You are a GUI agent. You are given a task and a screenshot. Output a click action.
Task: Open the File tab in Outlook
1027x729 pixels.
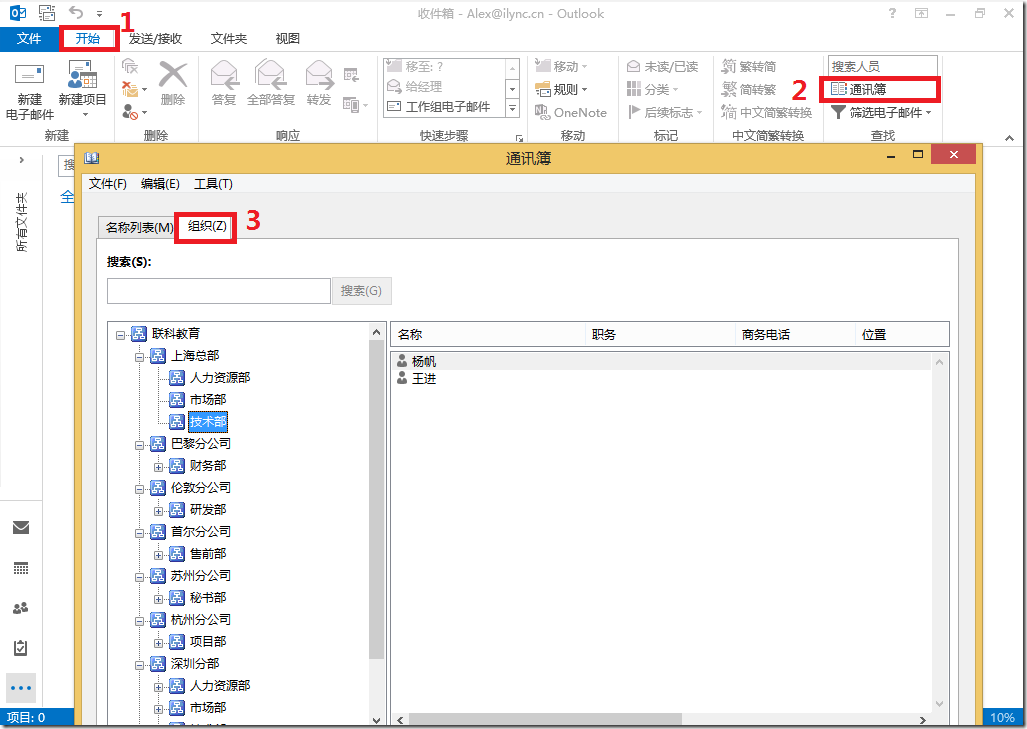pyautogui.click(x=29, y=39)
